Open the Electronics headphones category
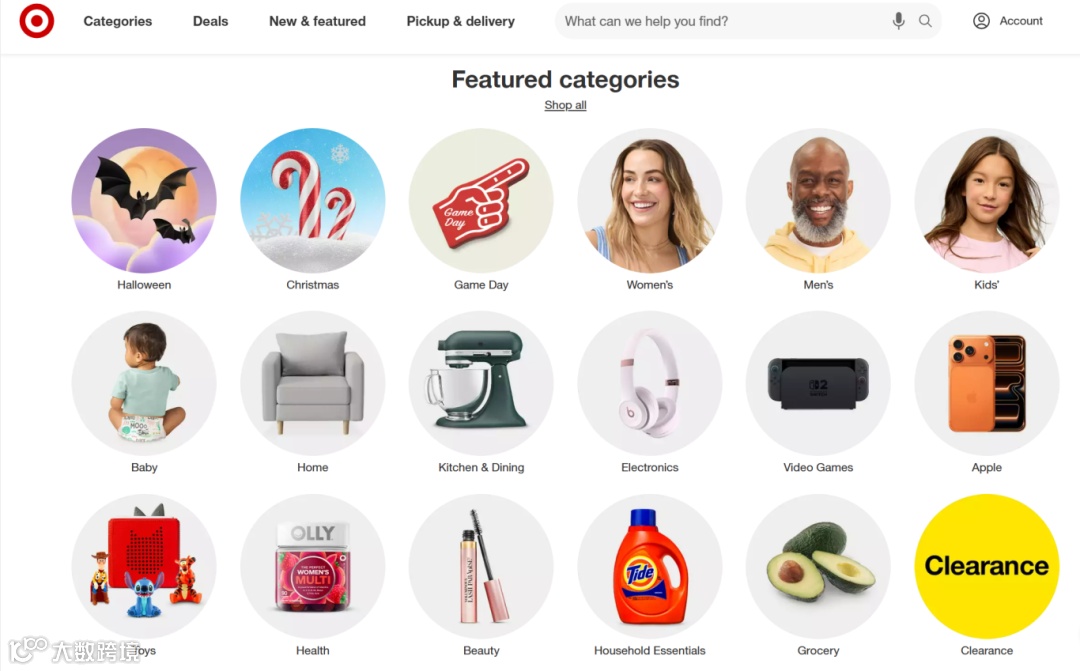 (650, 383)
